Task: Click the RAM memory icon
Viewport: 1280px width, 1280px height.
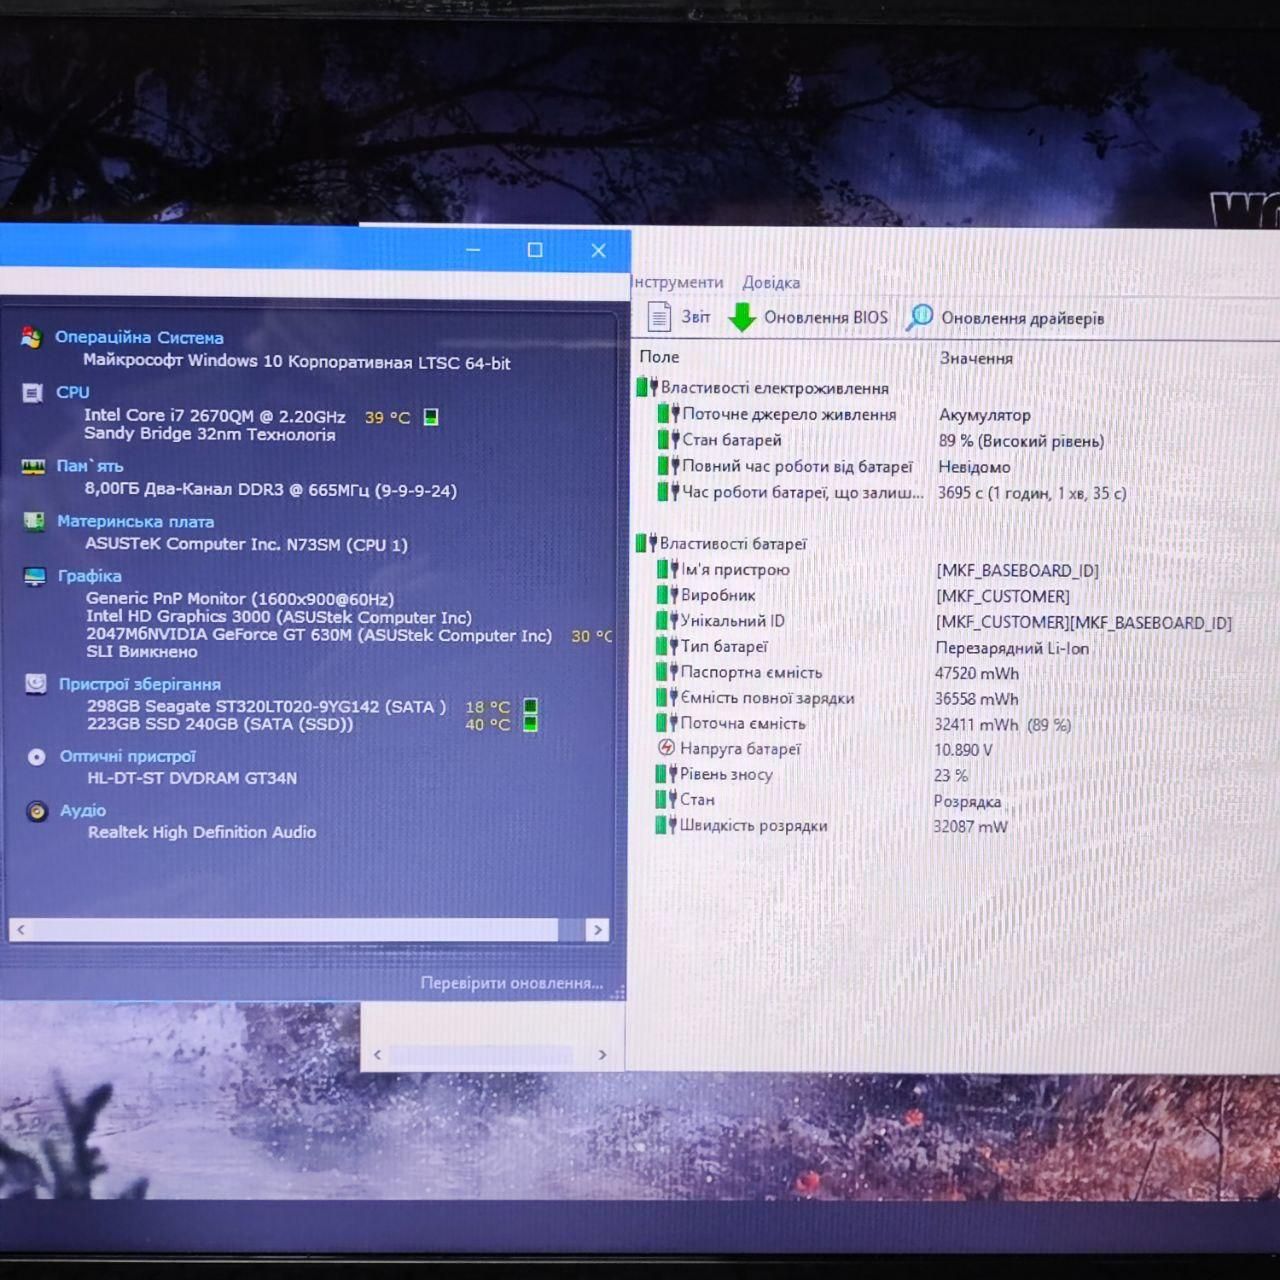Action: pos(34,467)
